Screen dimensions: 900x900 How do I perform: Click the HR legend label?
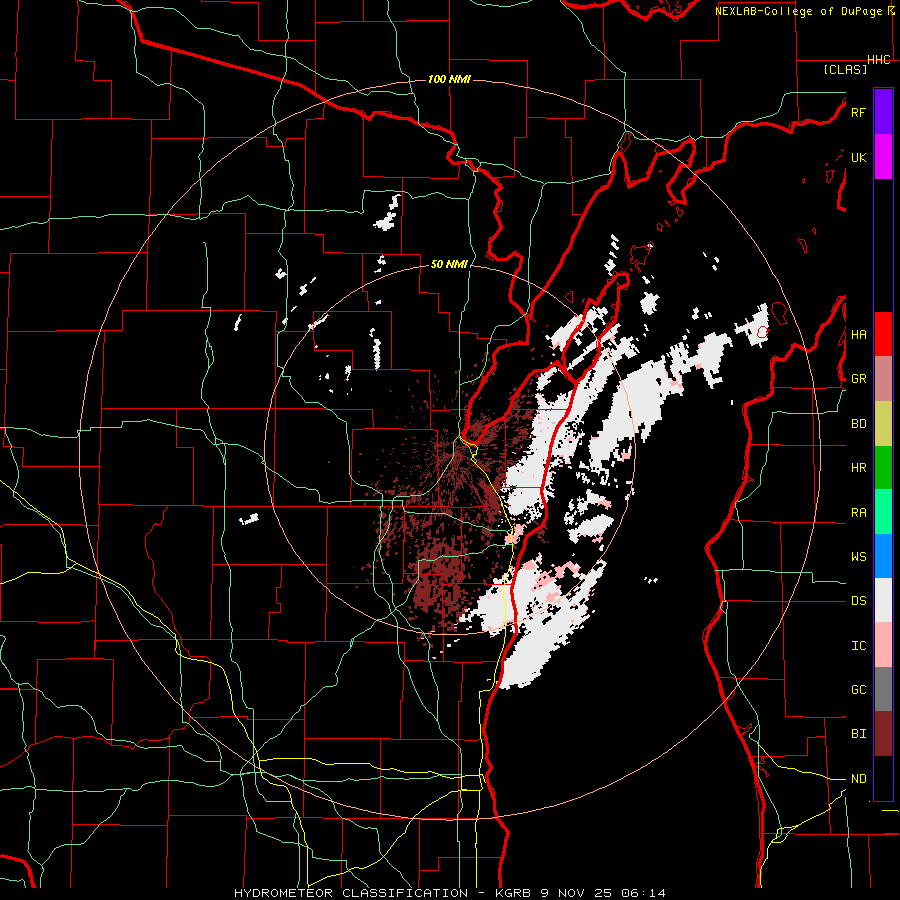click(x=859, y=468)
